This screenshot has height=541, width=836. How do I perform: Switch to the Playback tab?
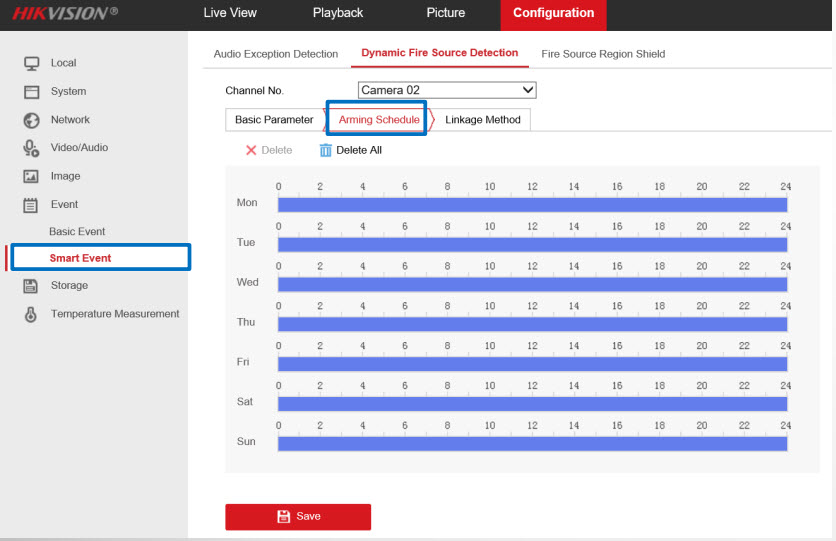point(338,13)
